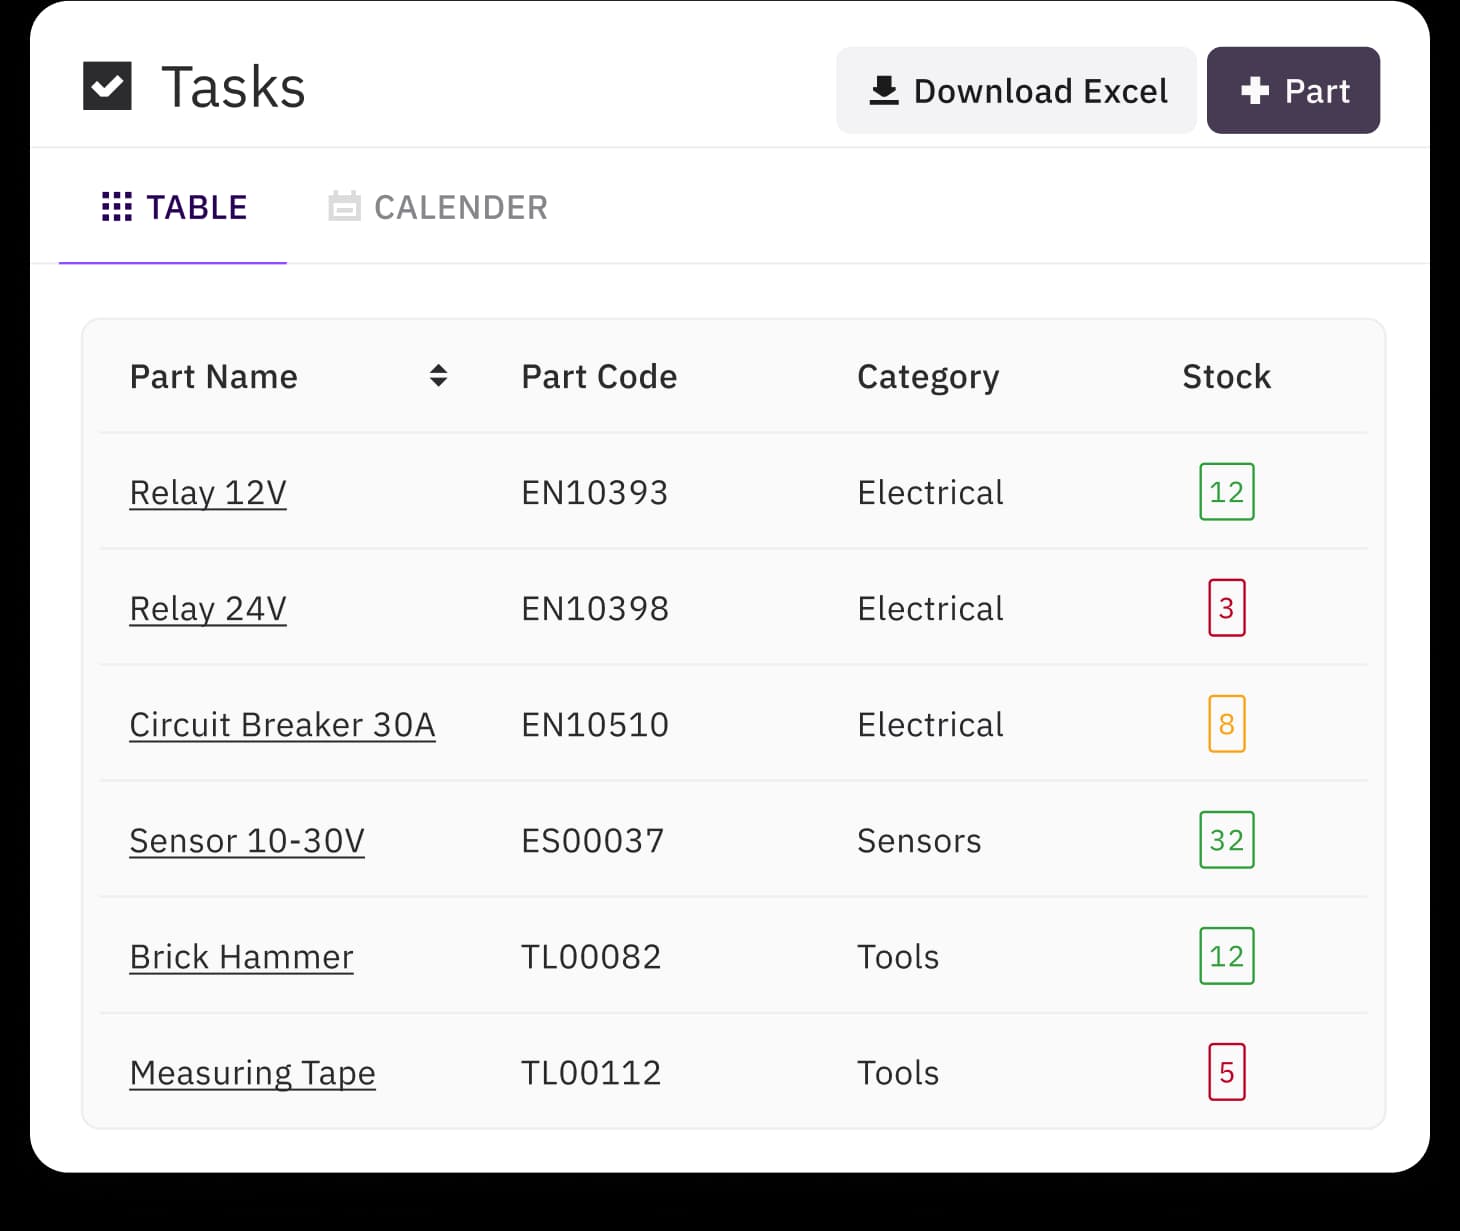Open the Relay 12V part link
Viewport: 1460px width, 1231px height.
[208, 492]
